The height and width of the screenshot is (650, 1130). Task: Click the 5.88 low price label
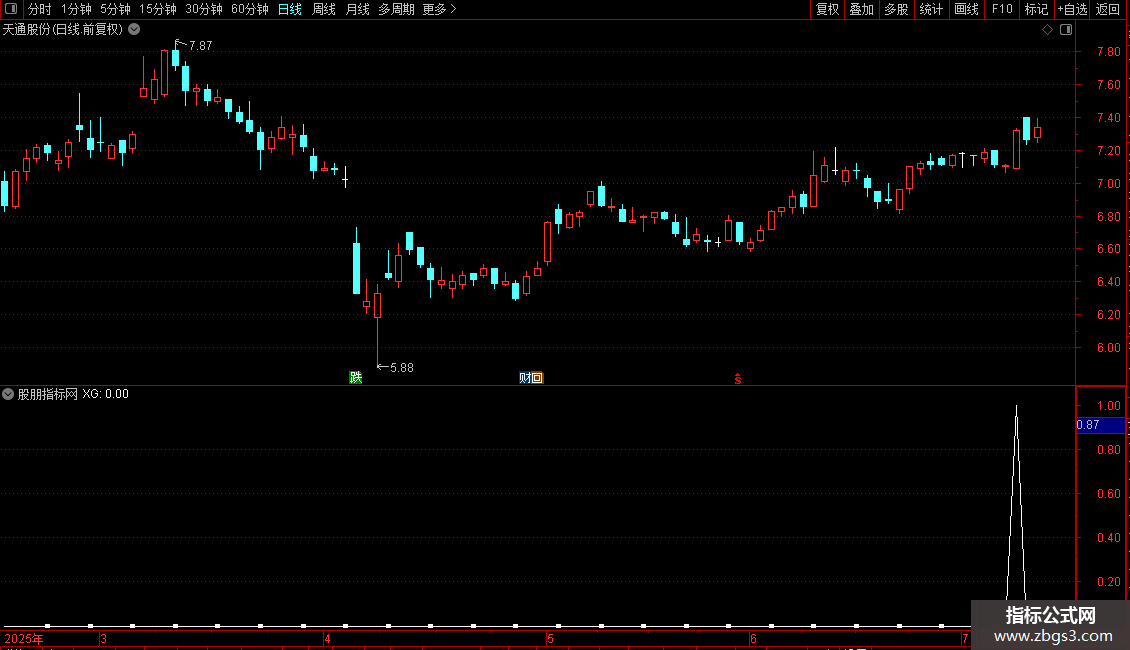tap(401, 368)
